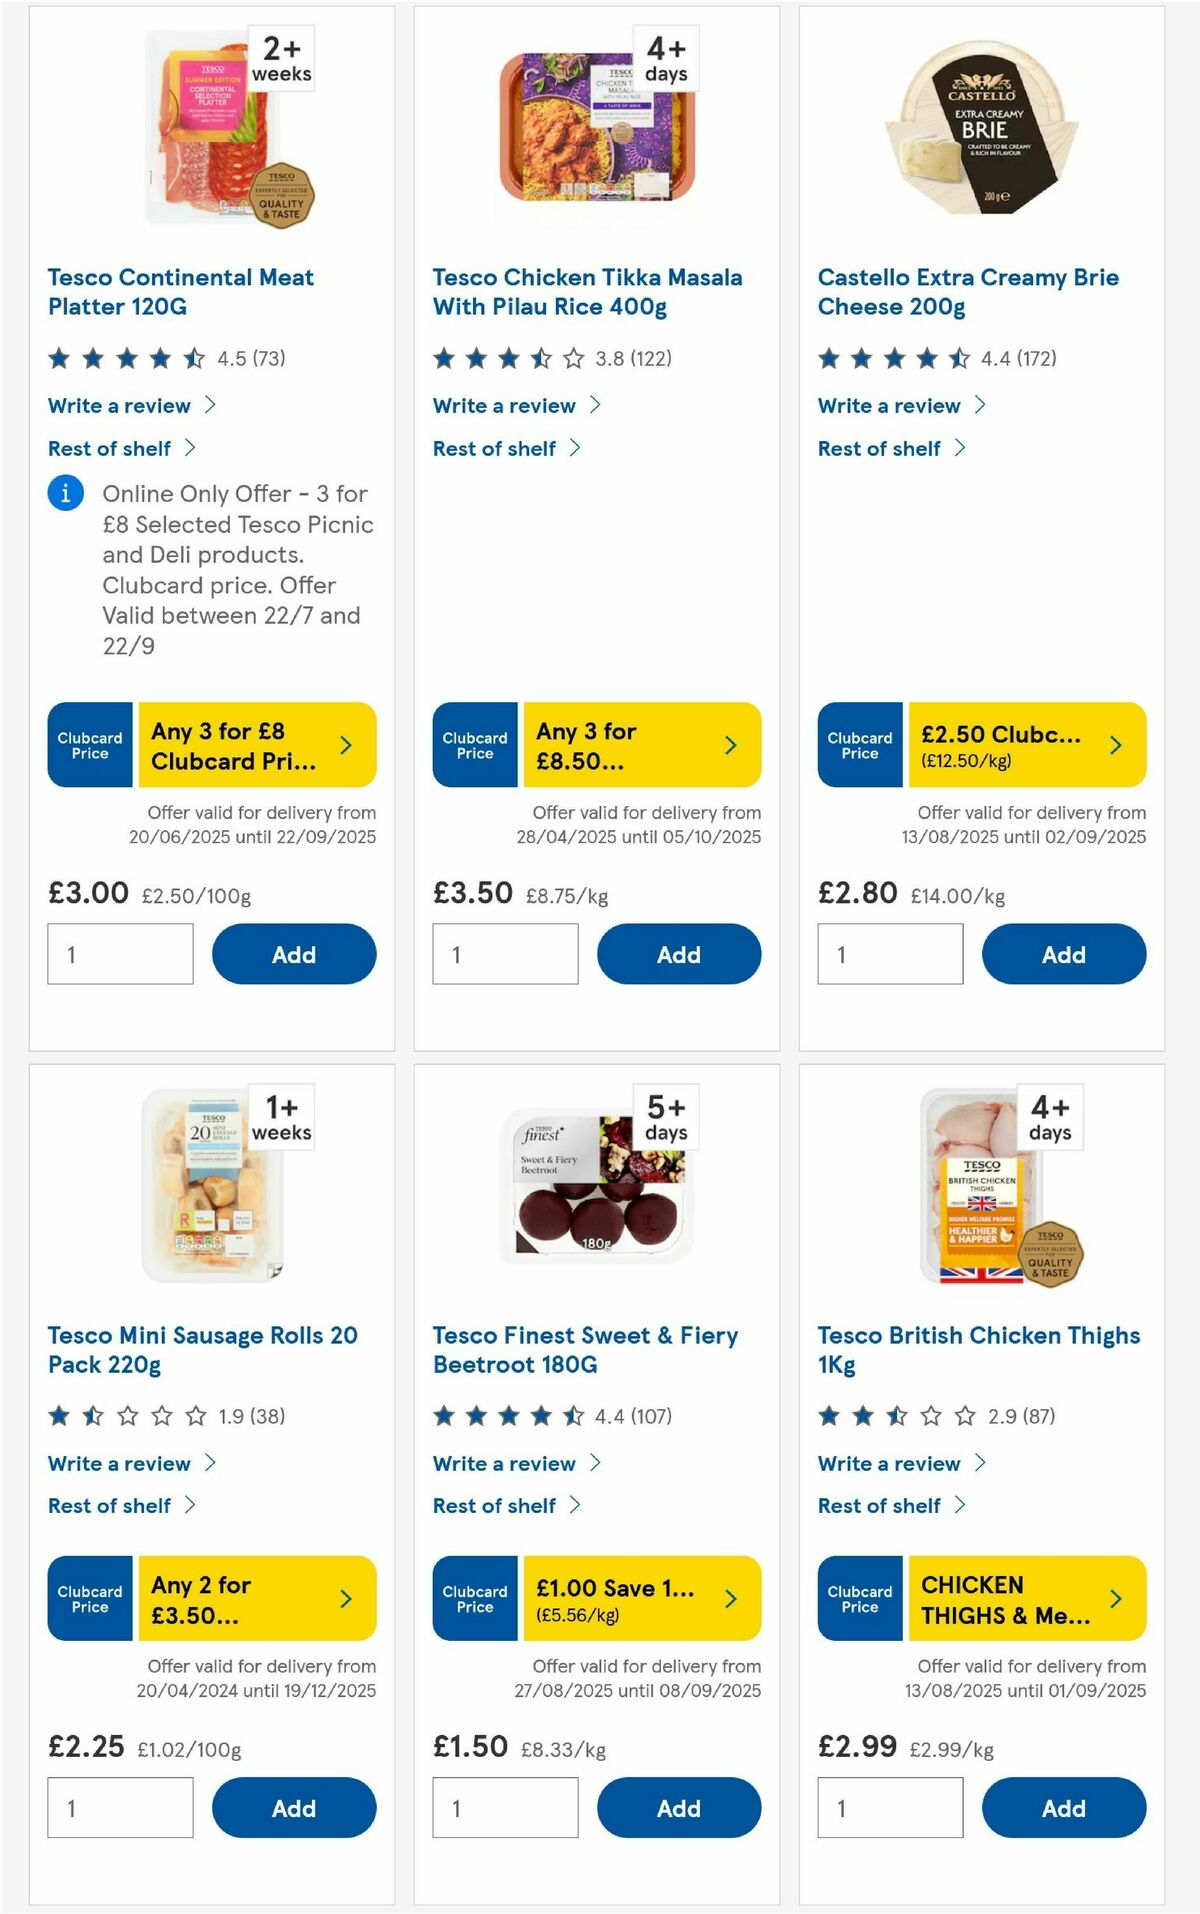The image size is (1200, 1914).
Task: Expand the CHICKEN THIGHS offer banner arrow
Action: (x=1115, y=1598)
